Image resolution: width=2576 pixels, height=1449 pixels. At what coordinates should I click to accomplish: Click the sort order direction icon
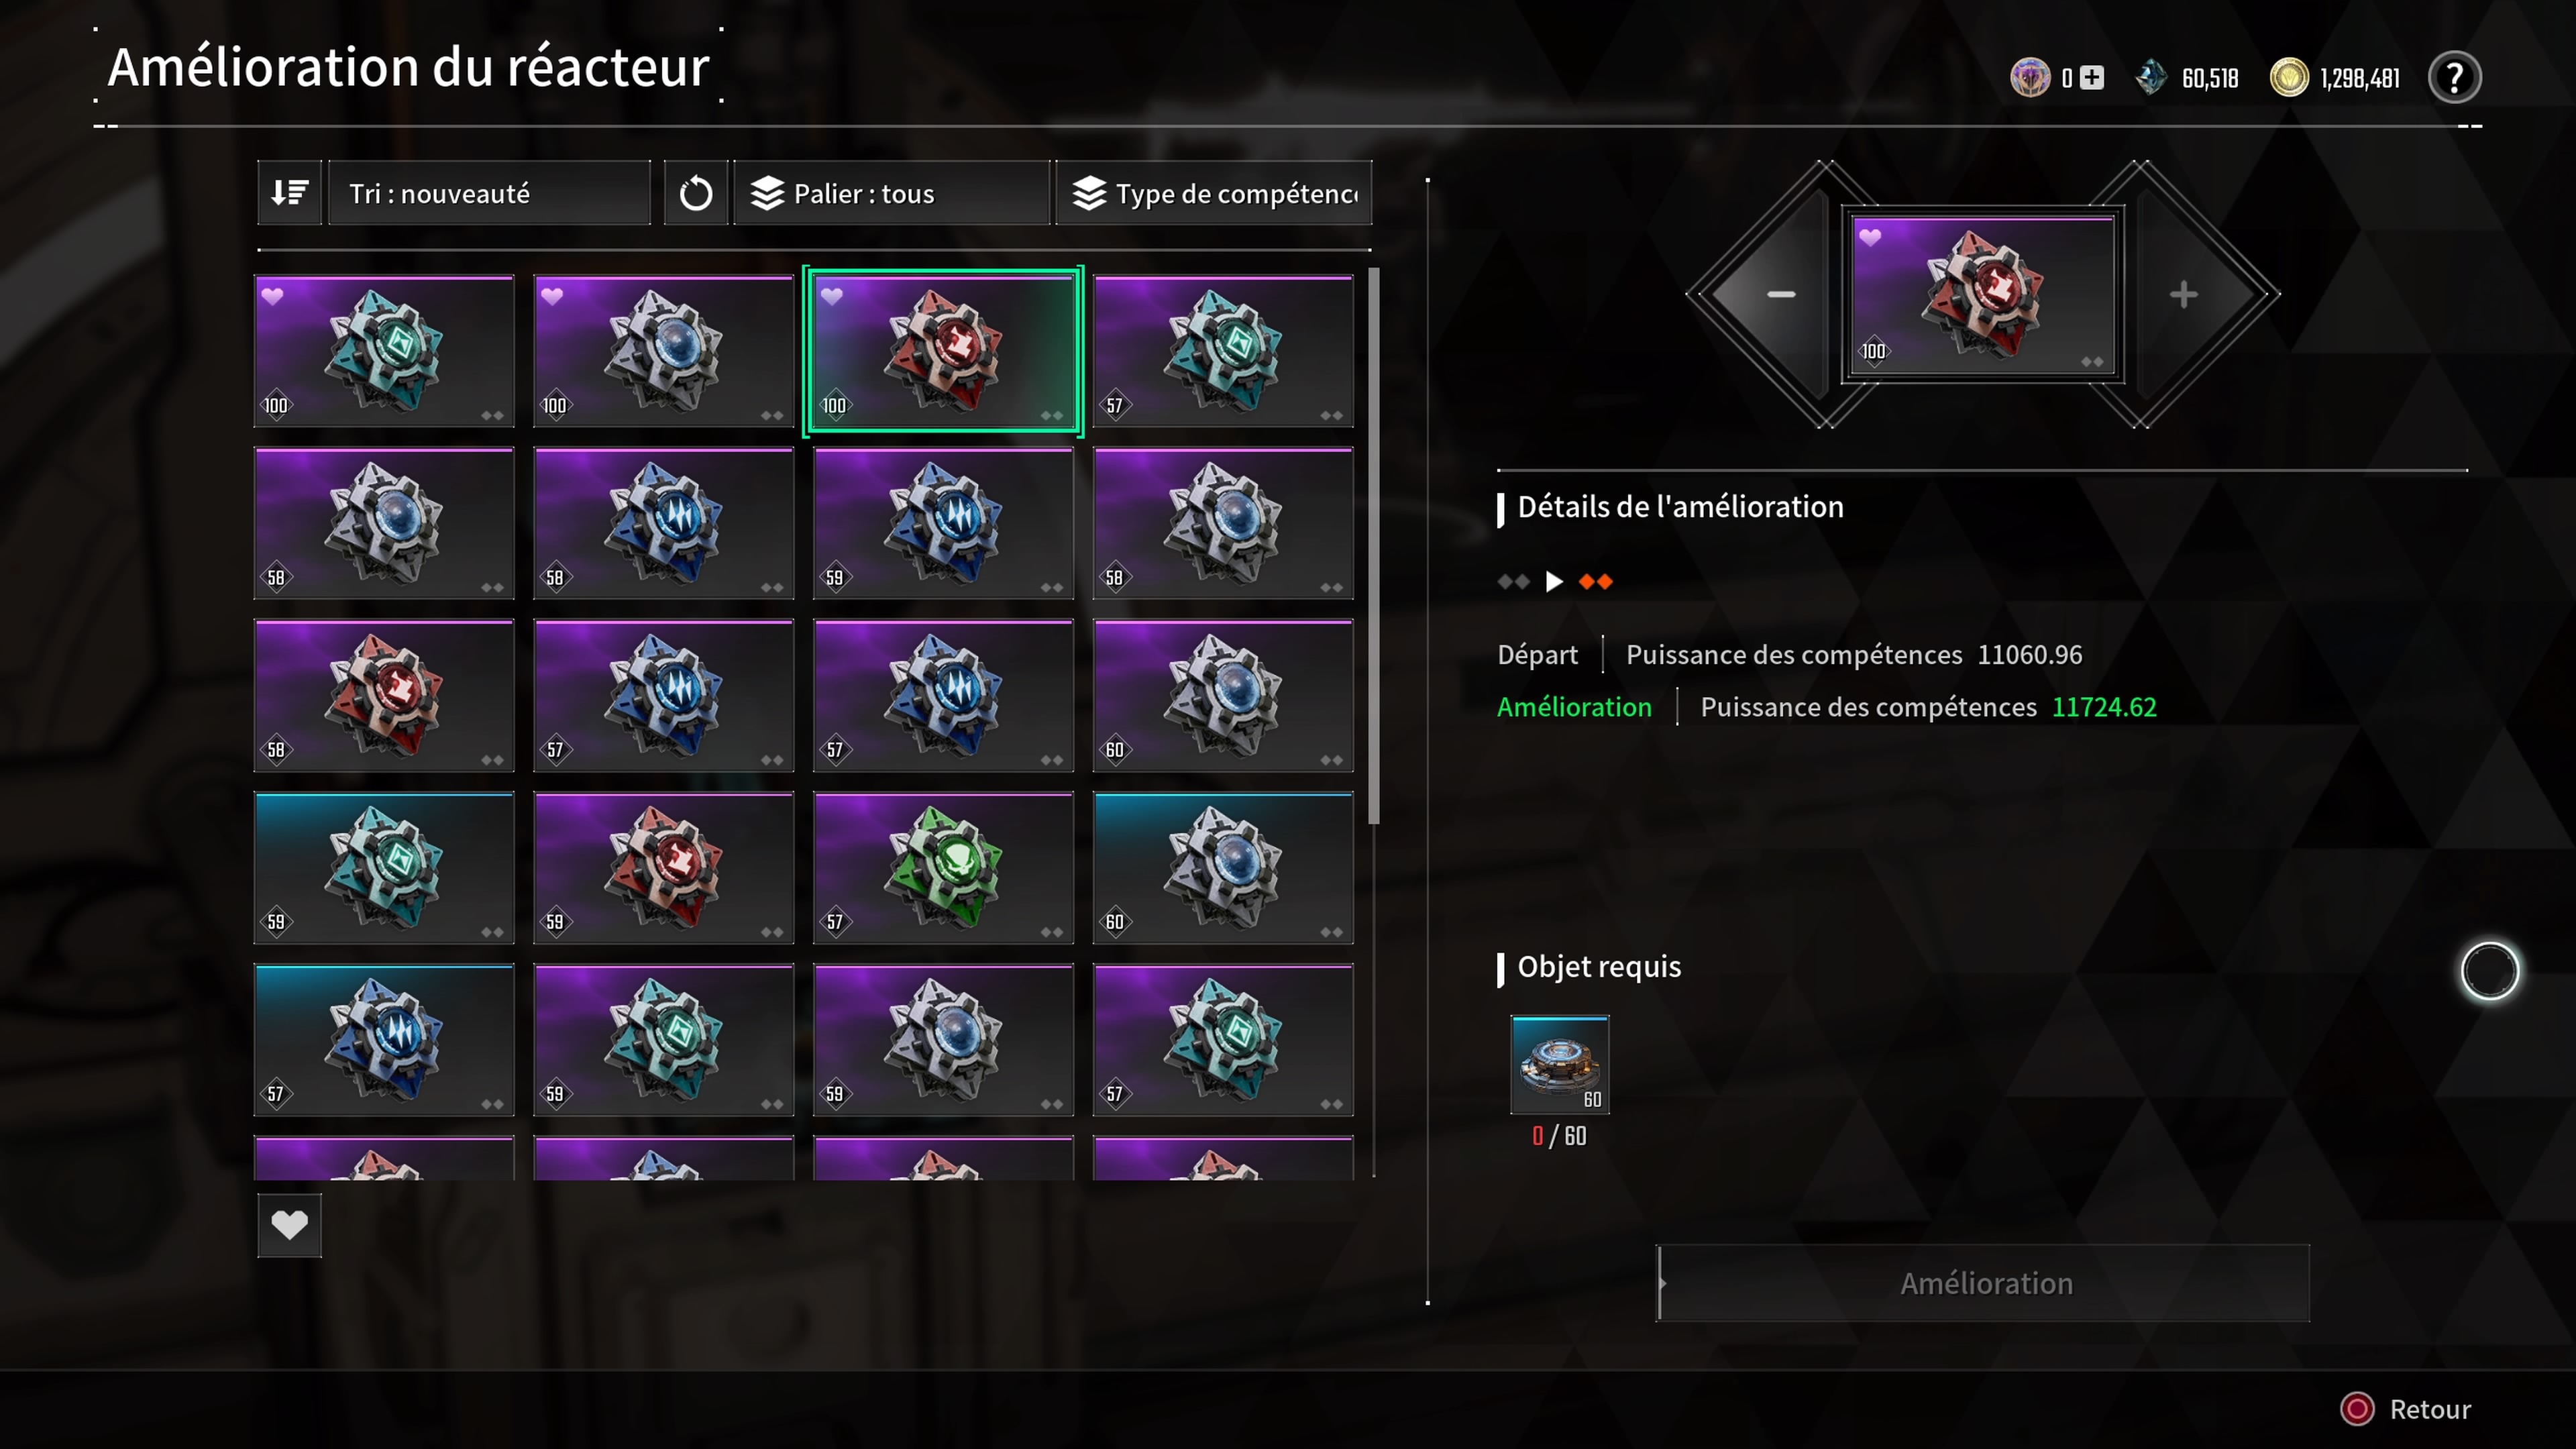click(289, 193)
